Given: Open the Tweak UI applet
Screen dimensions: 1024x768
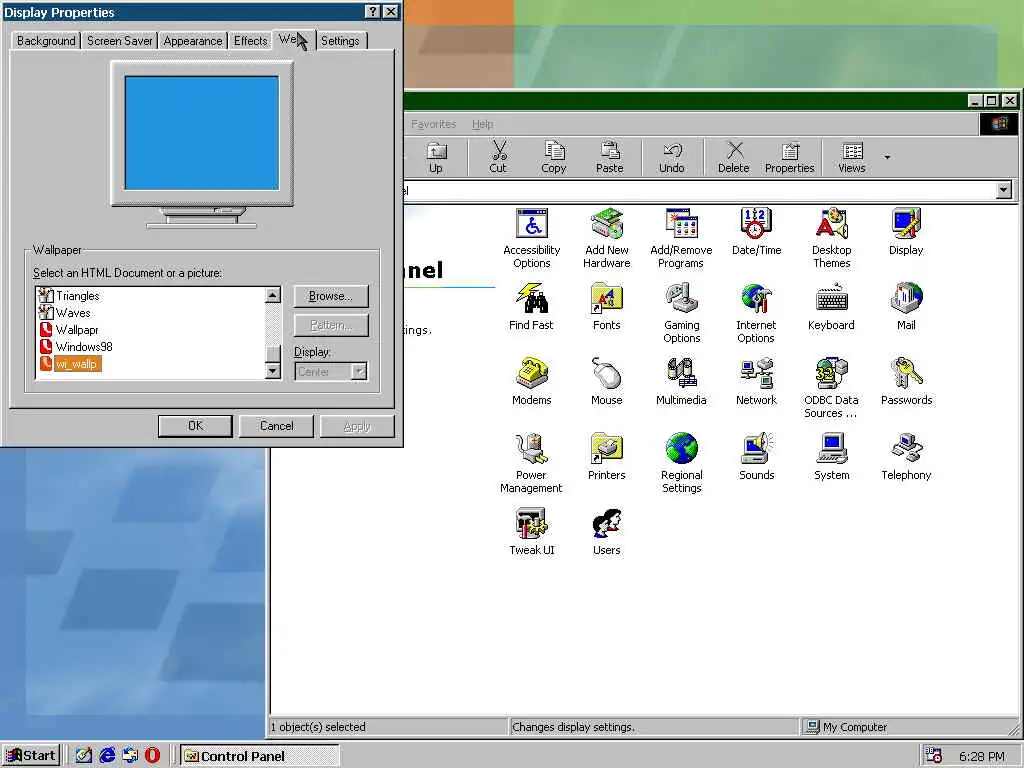Looking at the screenshot, I should click(532, 532).
